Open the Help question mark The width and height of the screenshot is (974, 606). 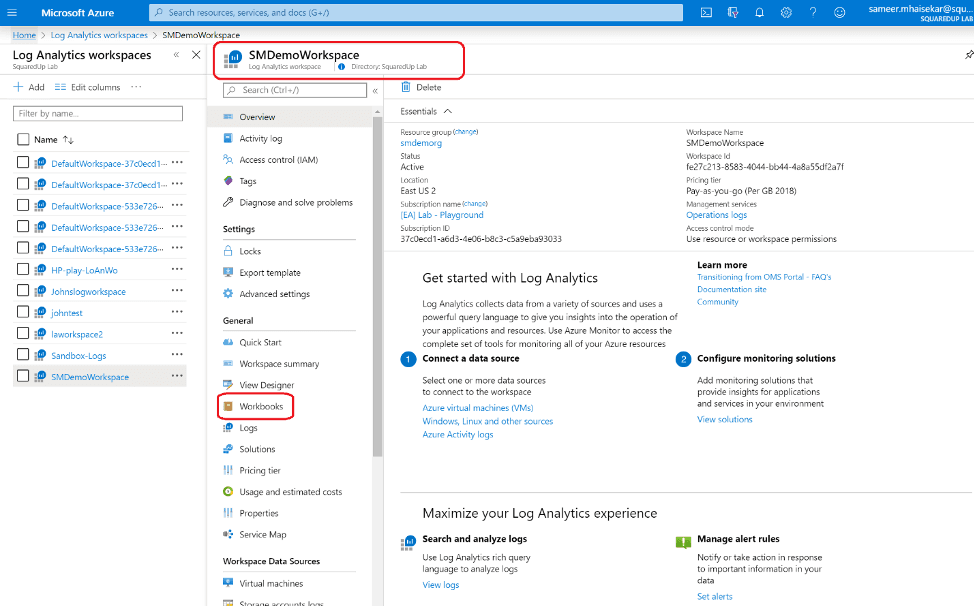[x=812, y=12]
